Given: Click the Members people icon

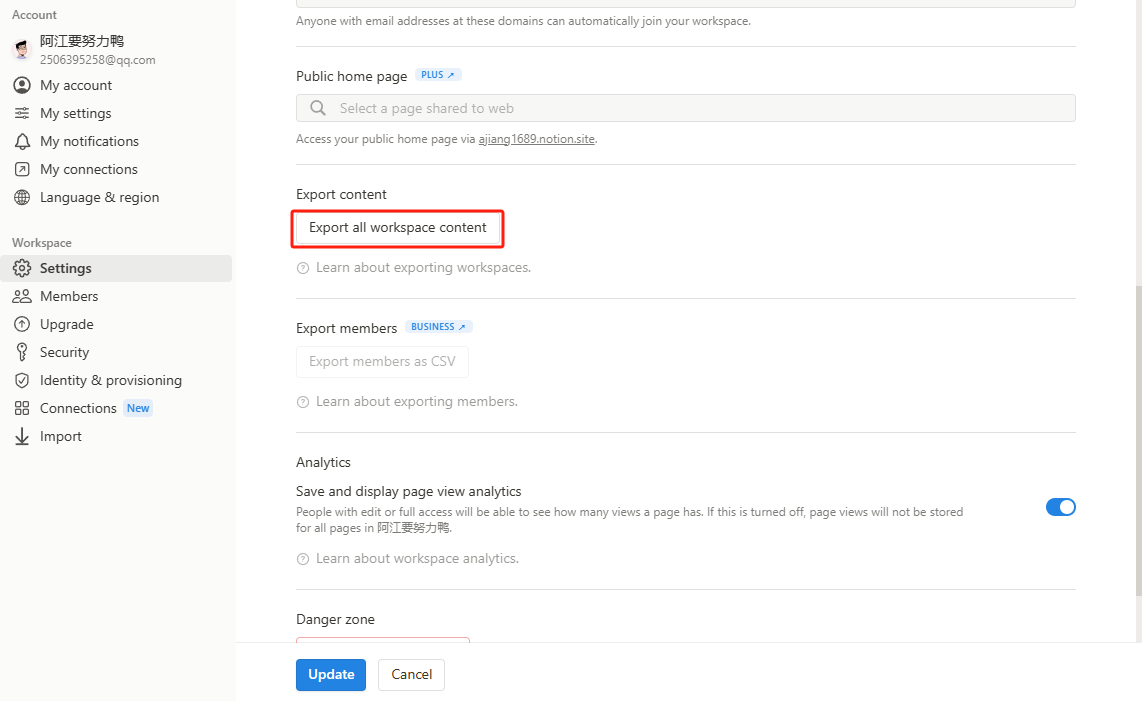Looking at the screenshot, I should (x=22, y=296).
